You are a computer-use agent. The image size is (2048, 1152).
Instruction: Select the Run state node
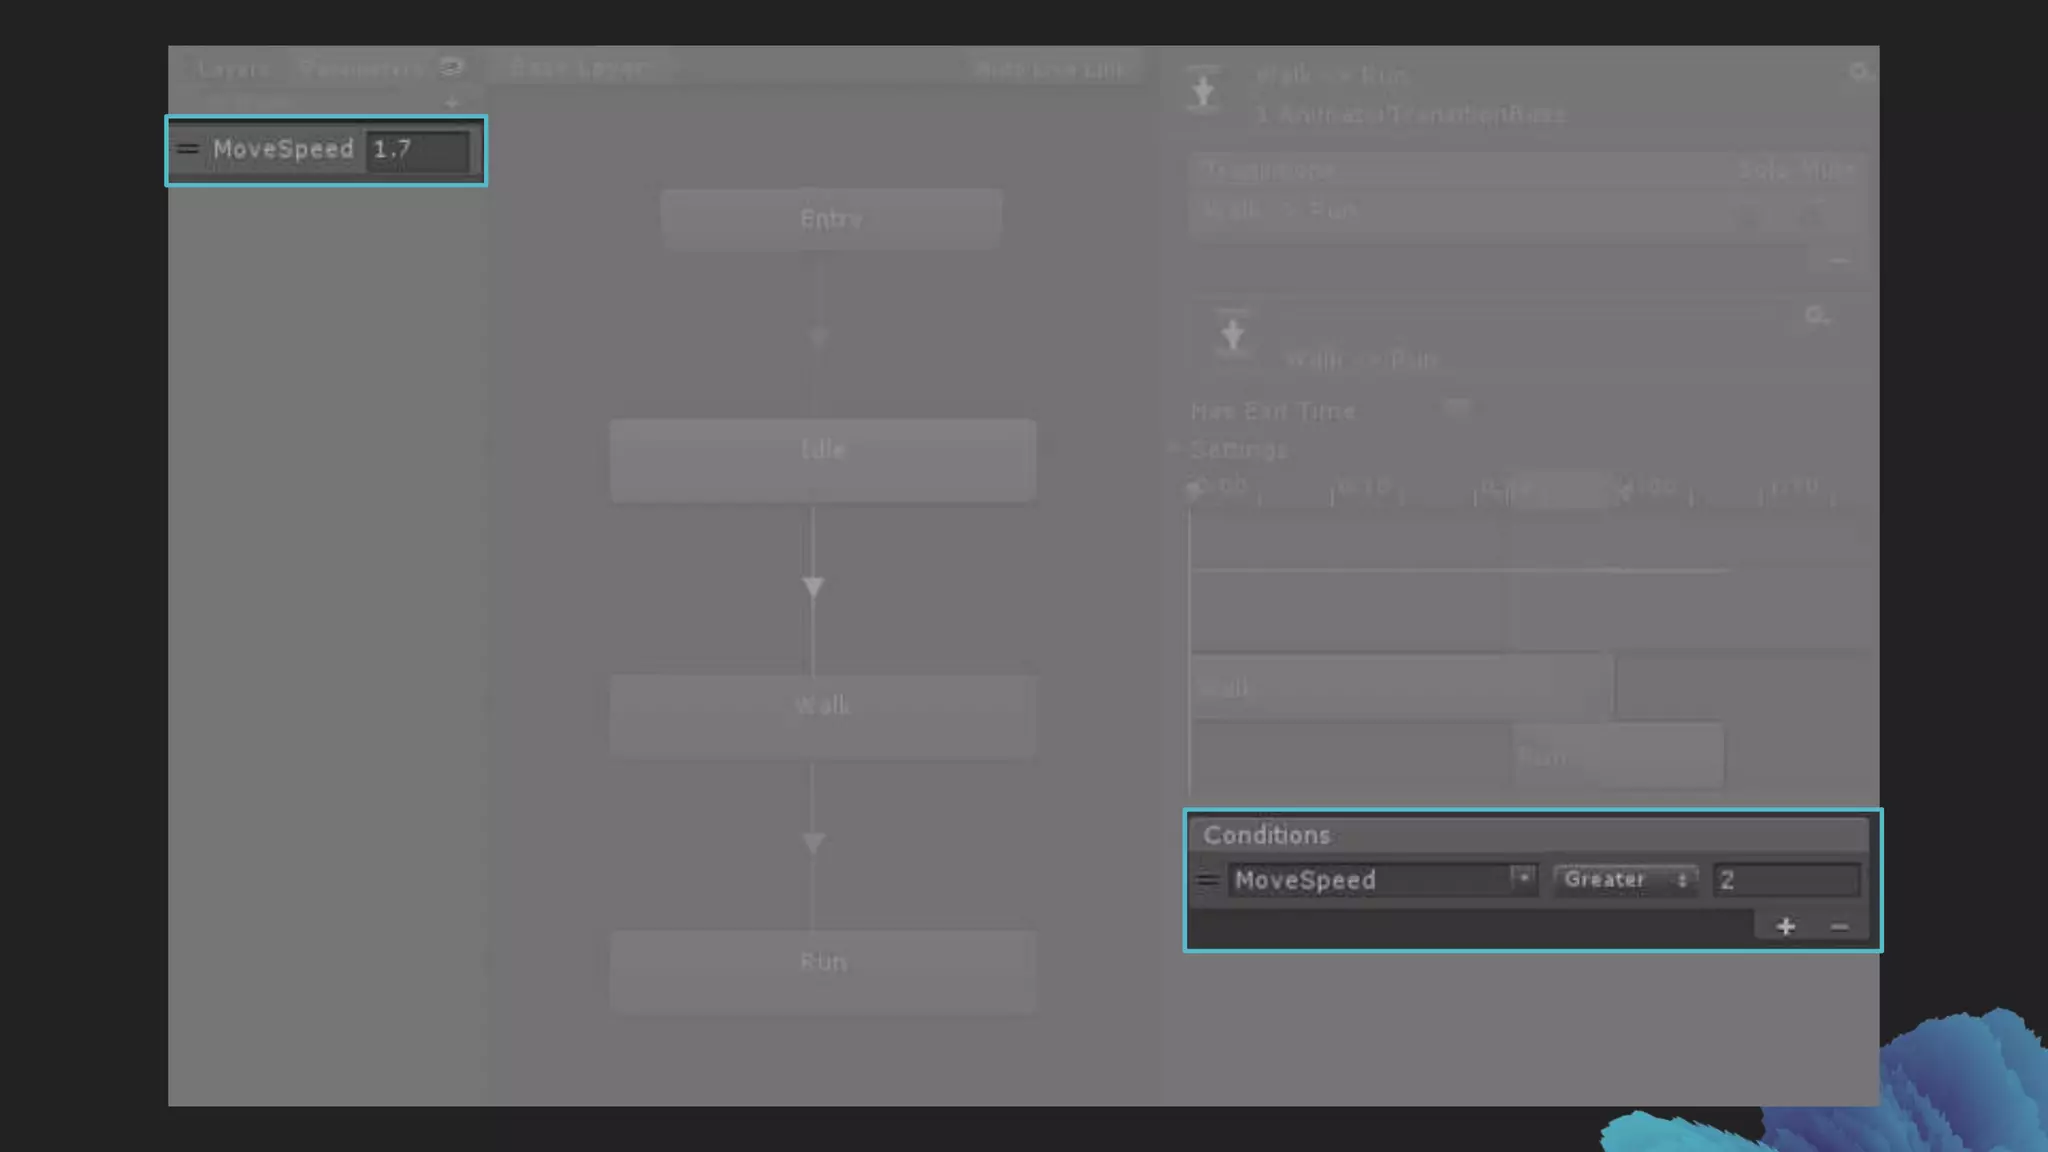point(822,970)
